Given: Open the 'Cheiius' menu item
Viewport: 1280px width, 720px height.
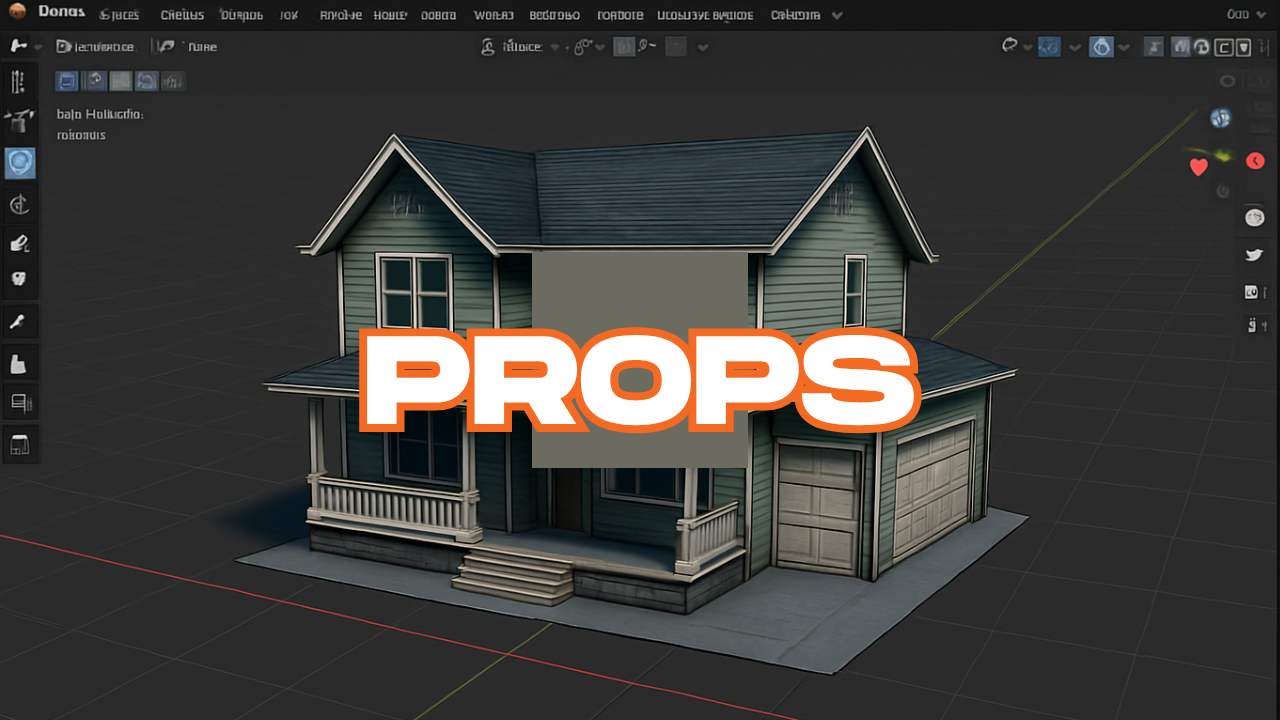Looking at the screenshot, I should [x=182, y=15].
